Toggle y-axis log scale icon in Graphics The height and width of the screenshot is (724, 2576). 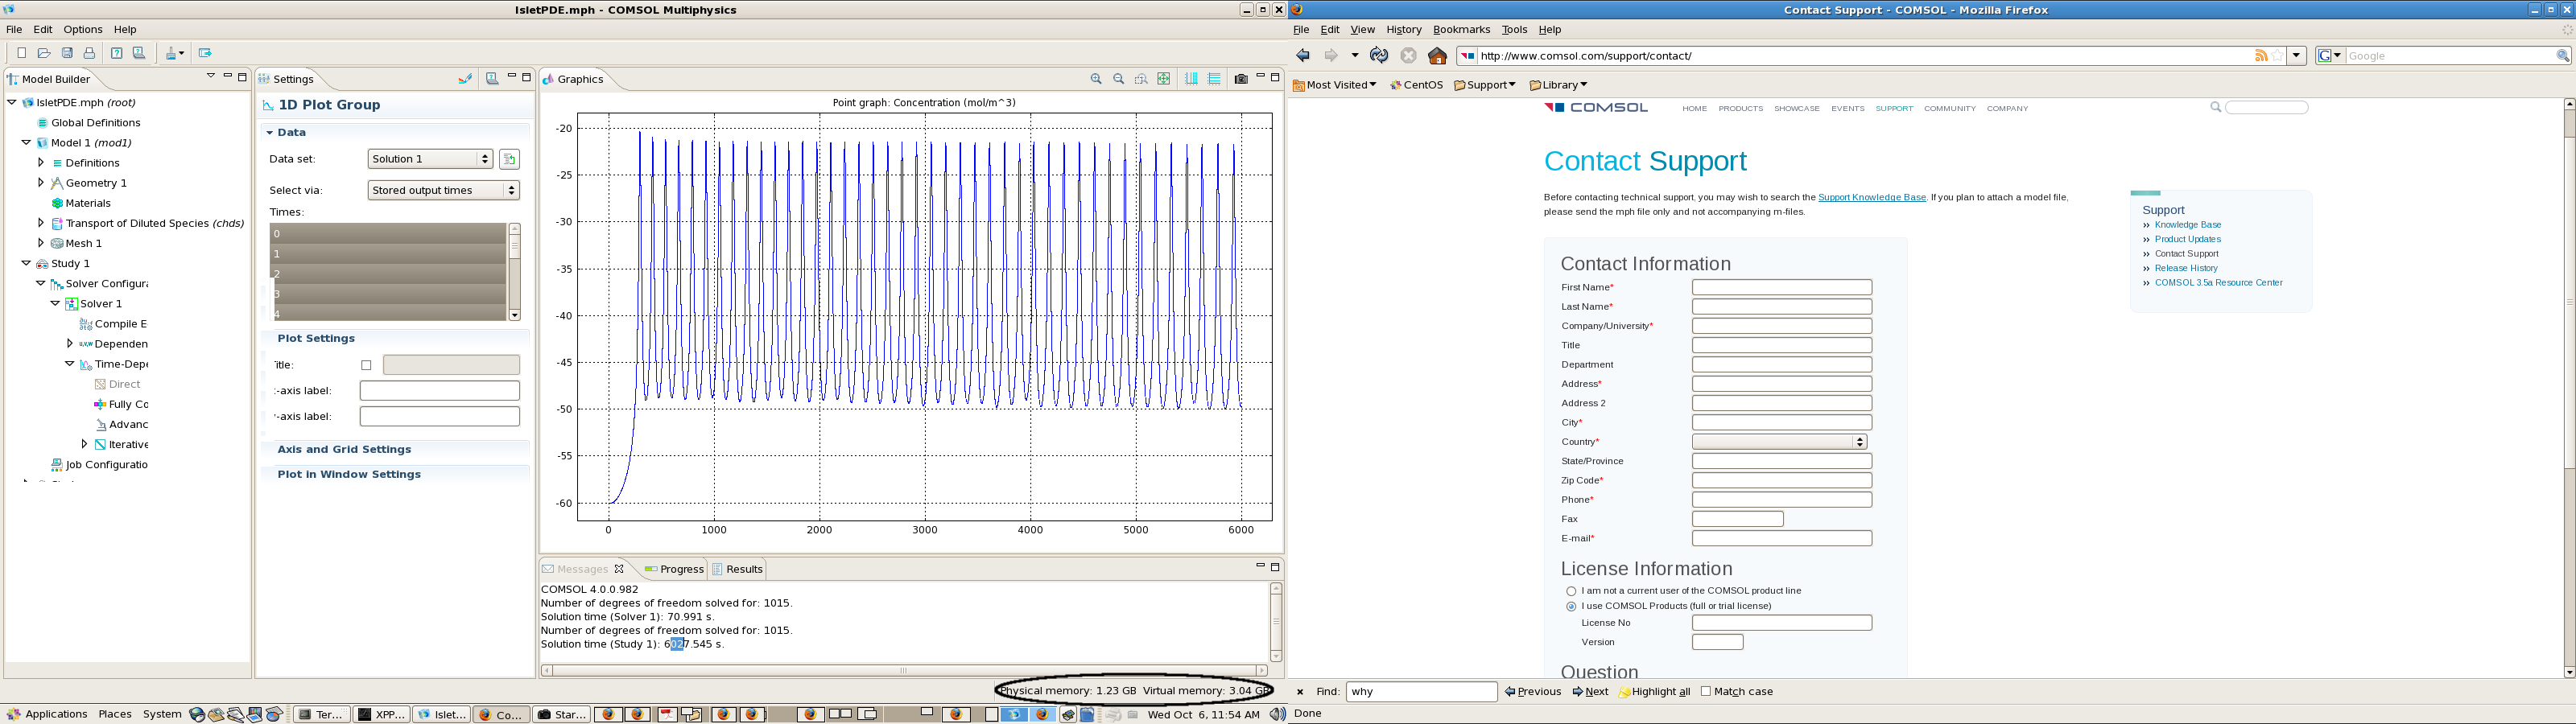tap(1214, 78)
